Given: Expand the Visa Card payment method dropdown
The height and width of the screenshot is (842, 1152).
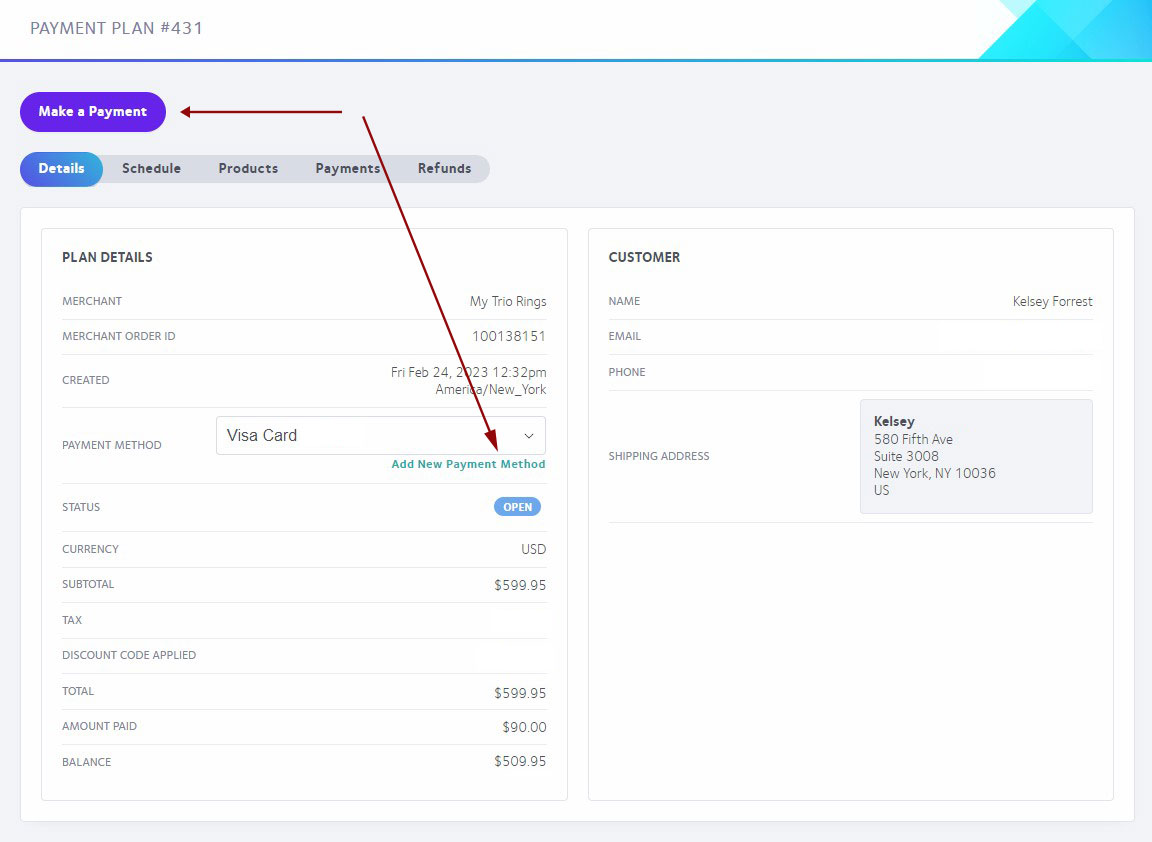Looking at the screenshot, I should 381,436.
